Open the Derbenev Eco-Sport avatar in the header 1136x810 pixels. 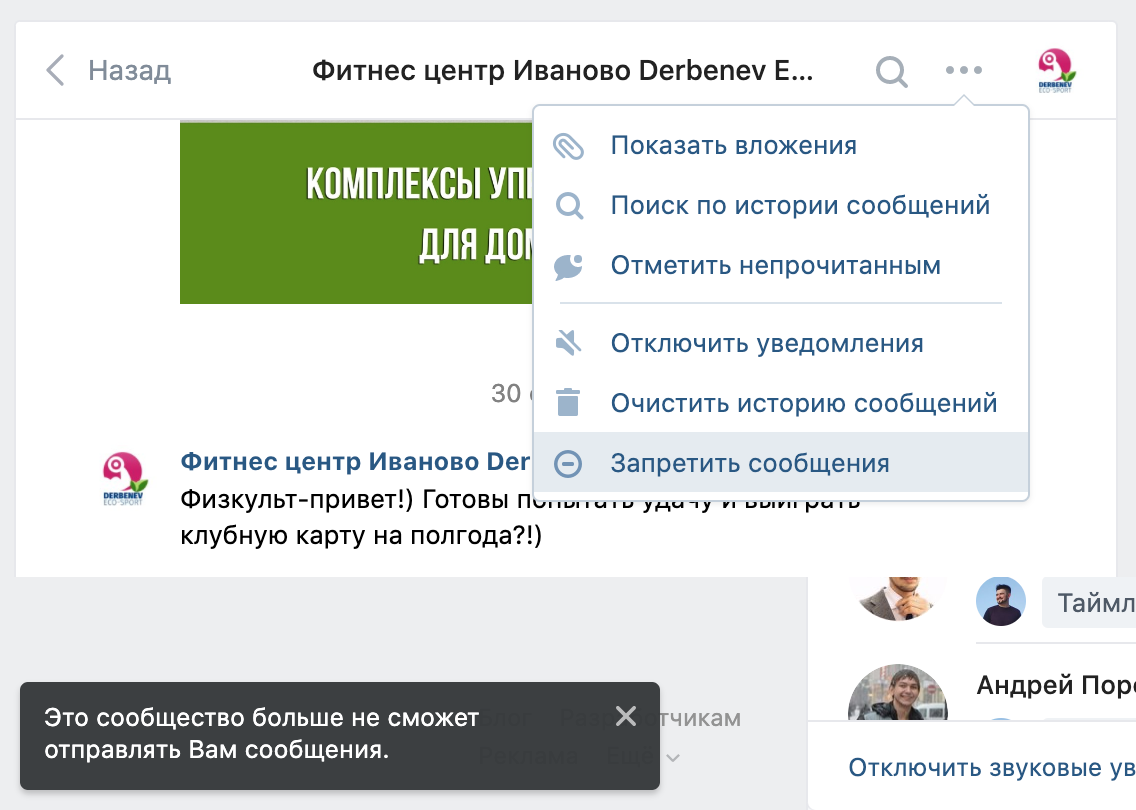pos(1056,70)
